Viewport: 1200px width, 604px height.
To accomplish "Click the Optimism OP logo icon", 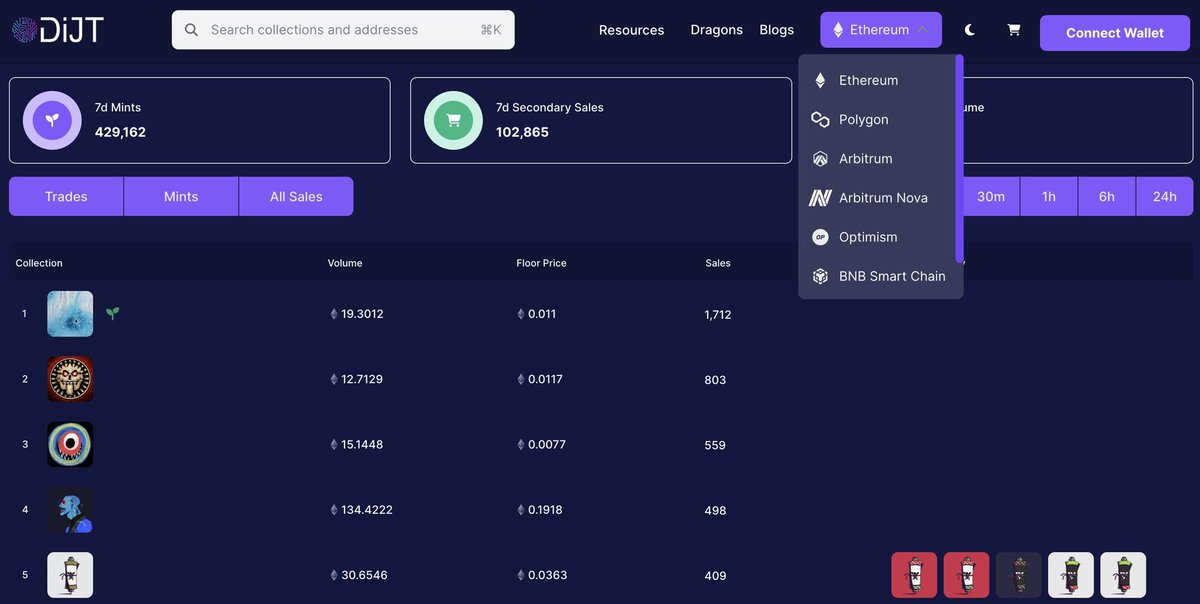I will click(820, 237).
